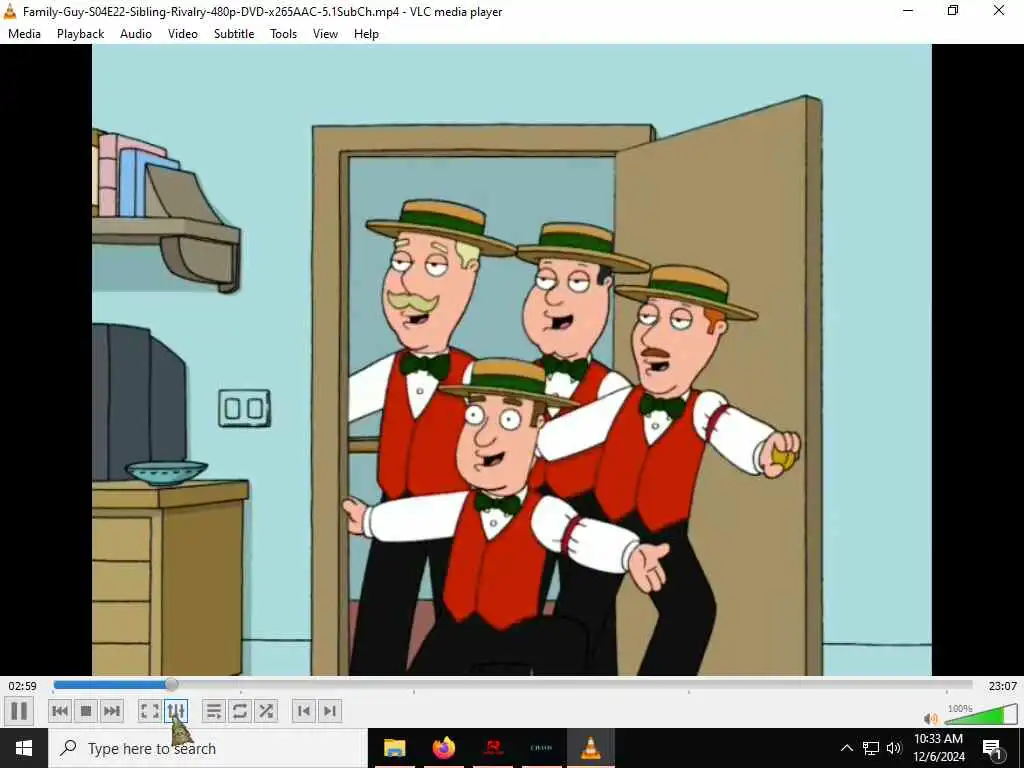Click elapsed time 02:59 label

coord(22,686)
